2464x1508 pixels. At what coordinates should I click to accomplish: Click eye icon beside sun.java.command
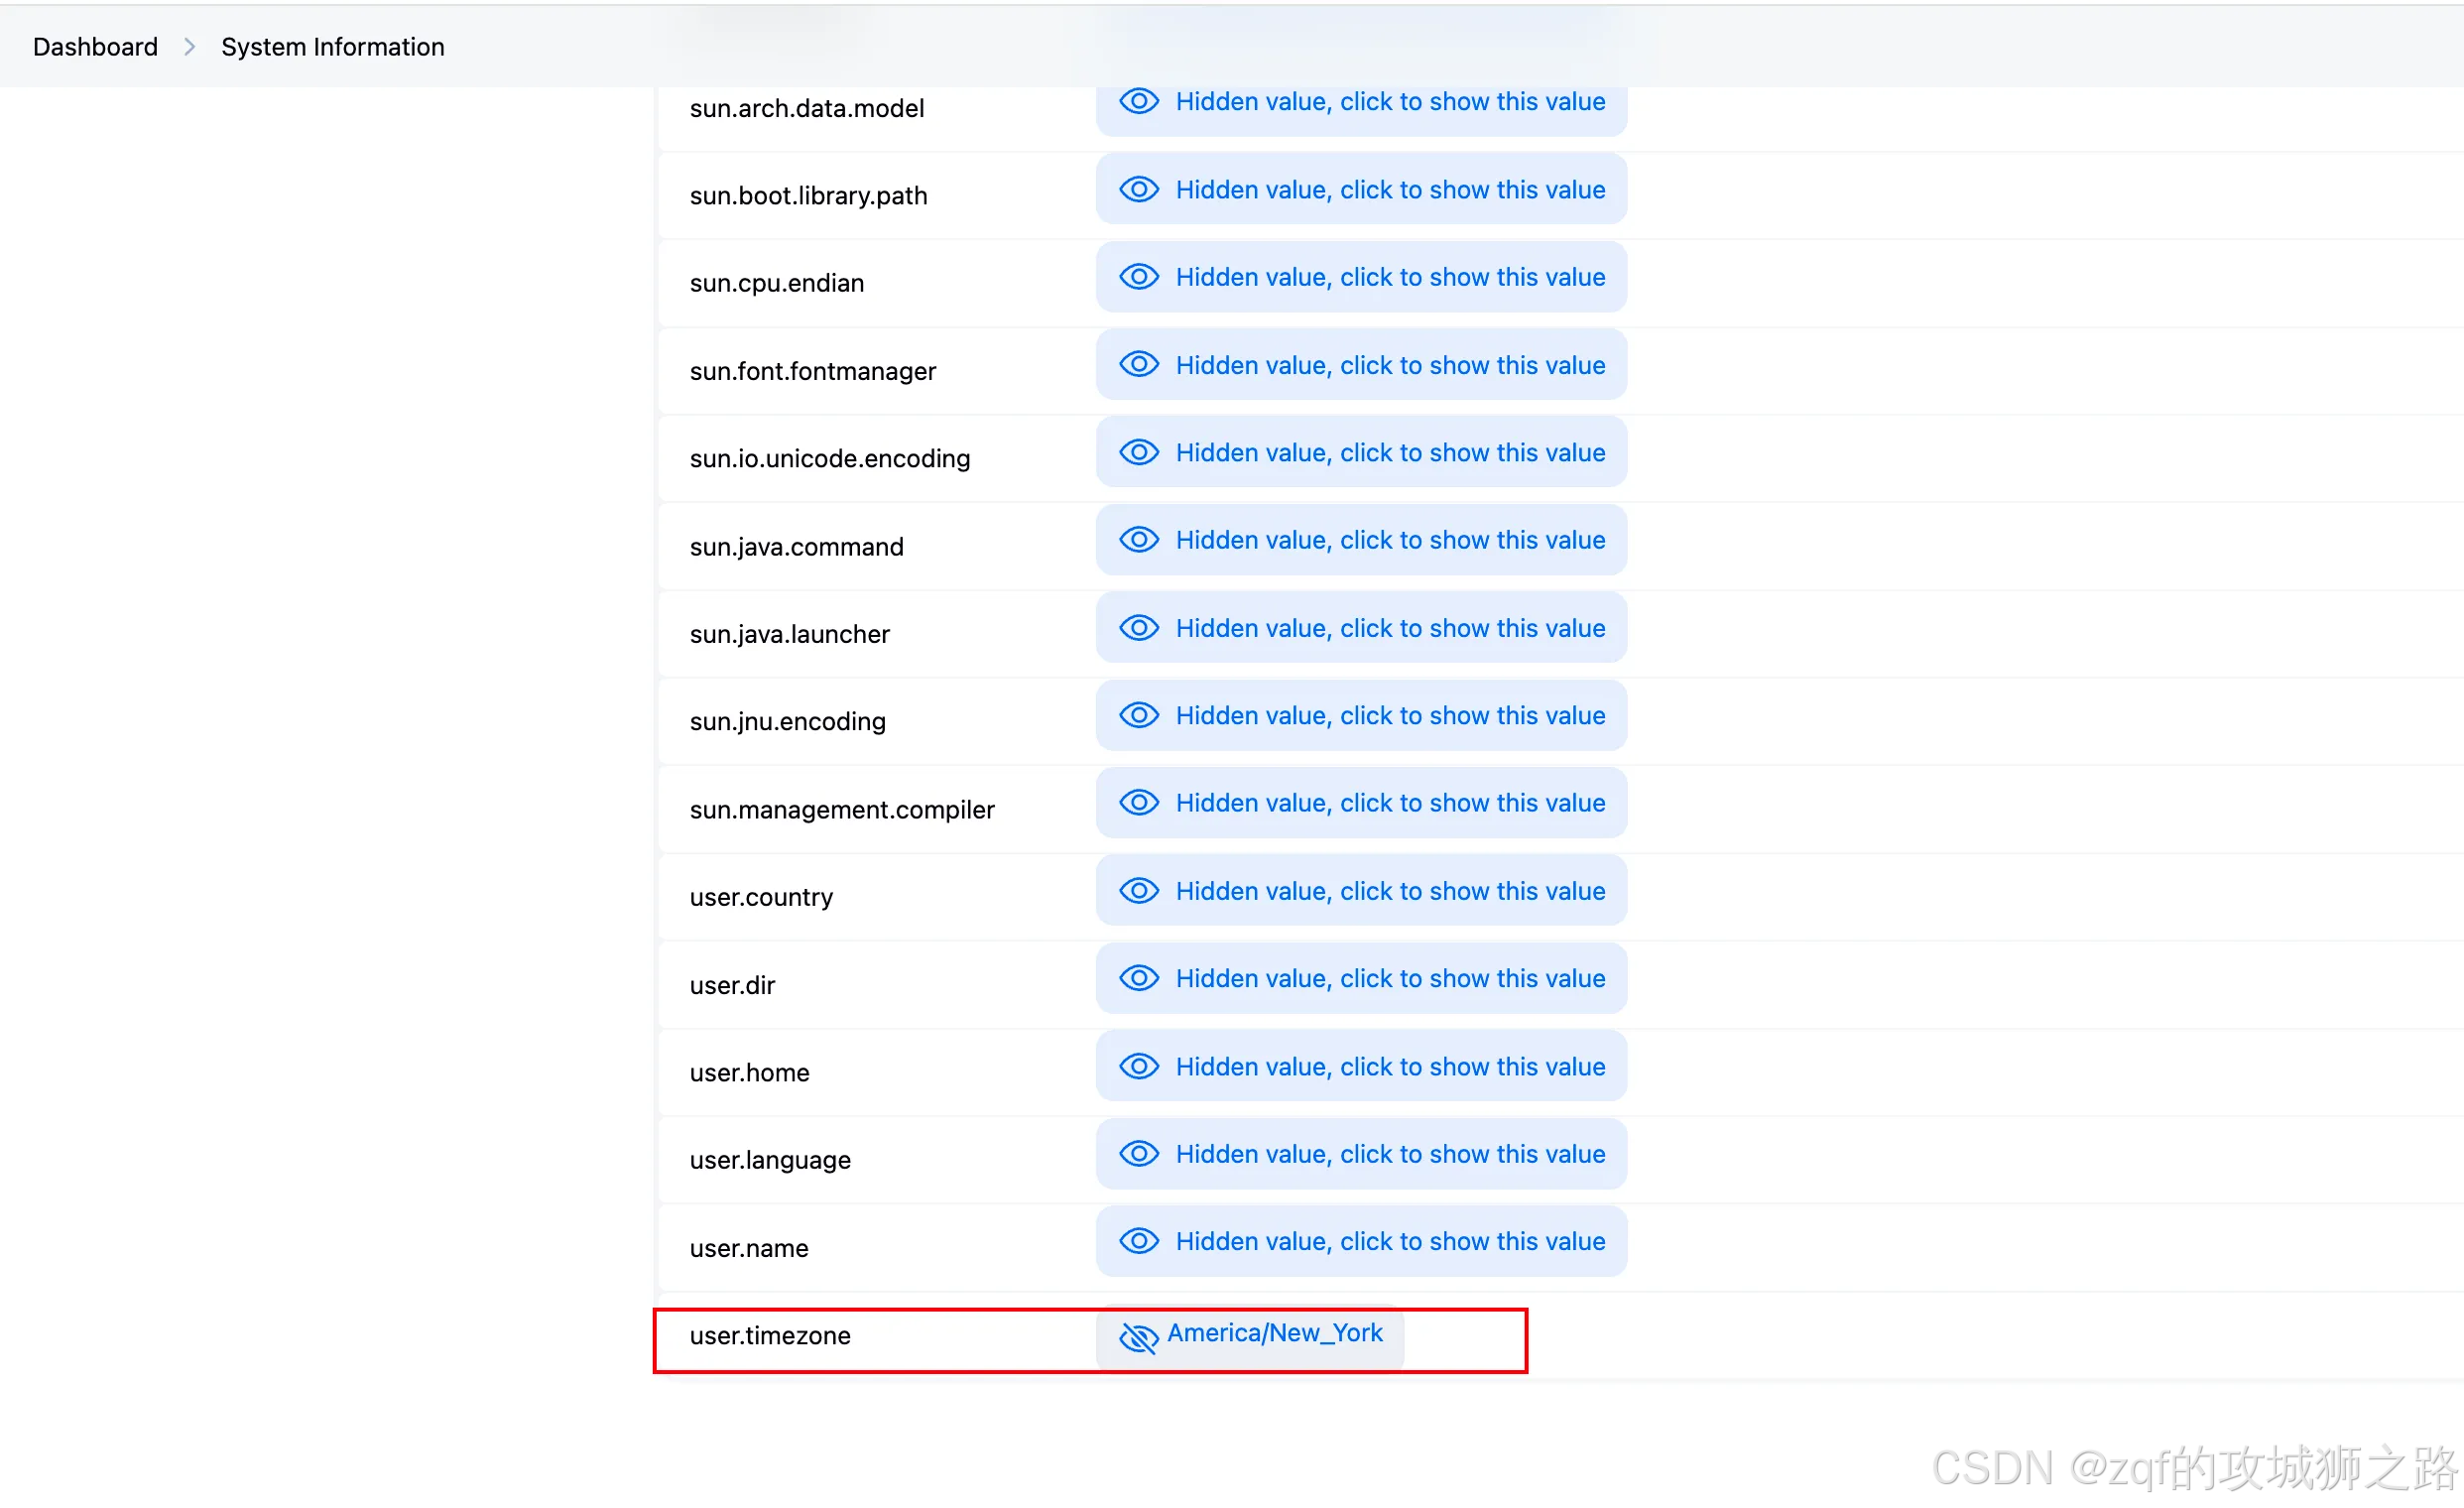[x=1138, y=540]
